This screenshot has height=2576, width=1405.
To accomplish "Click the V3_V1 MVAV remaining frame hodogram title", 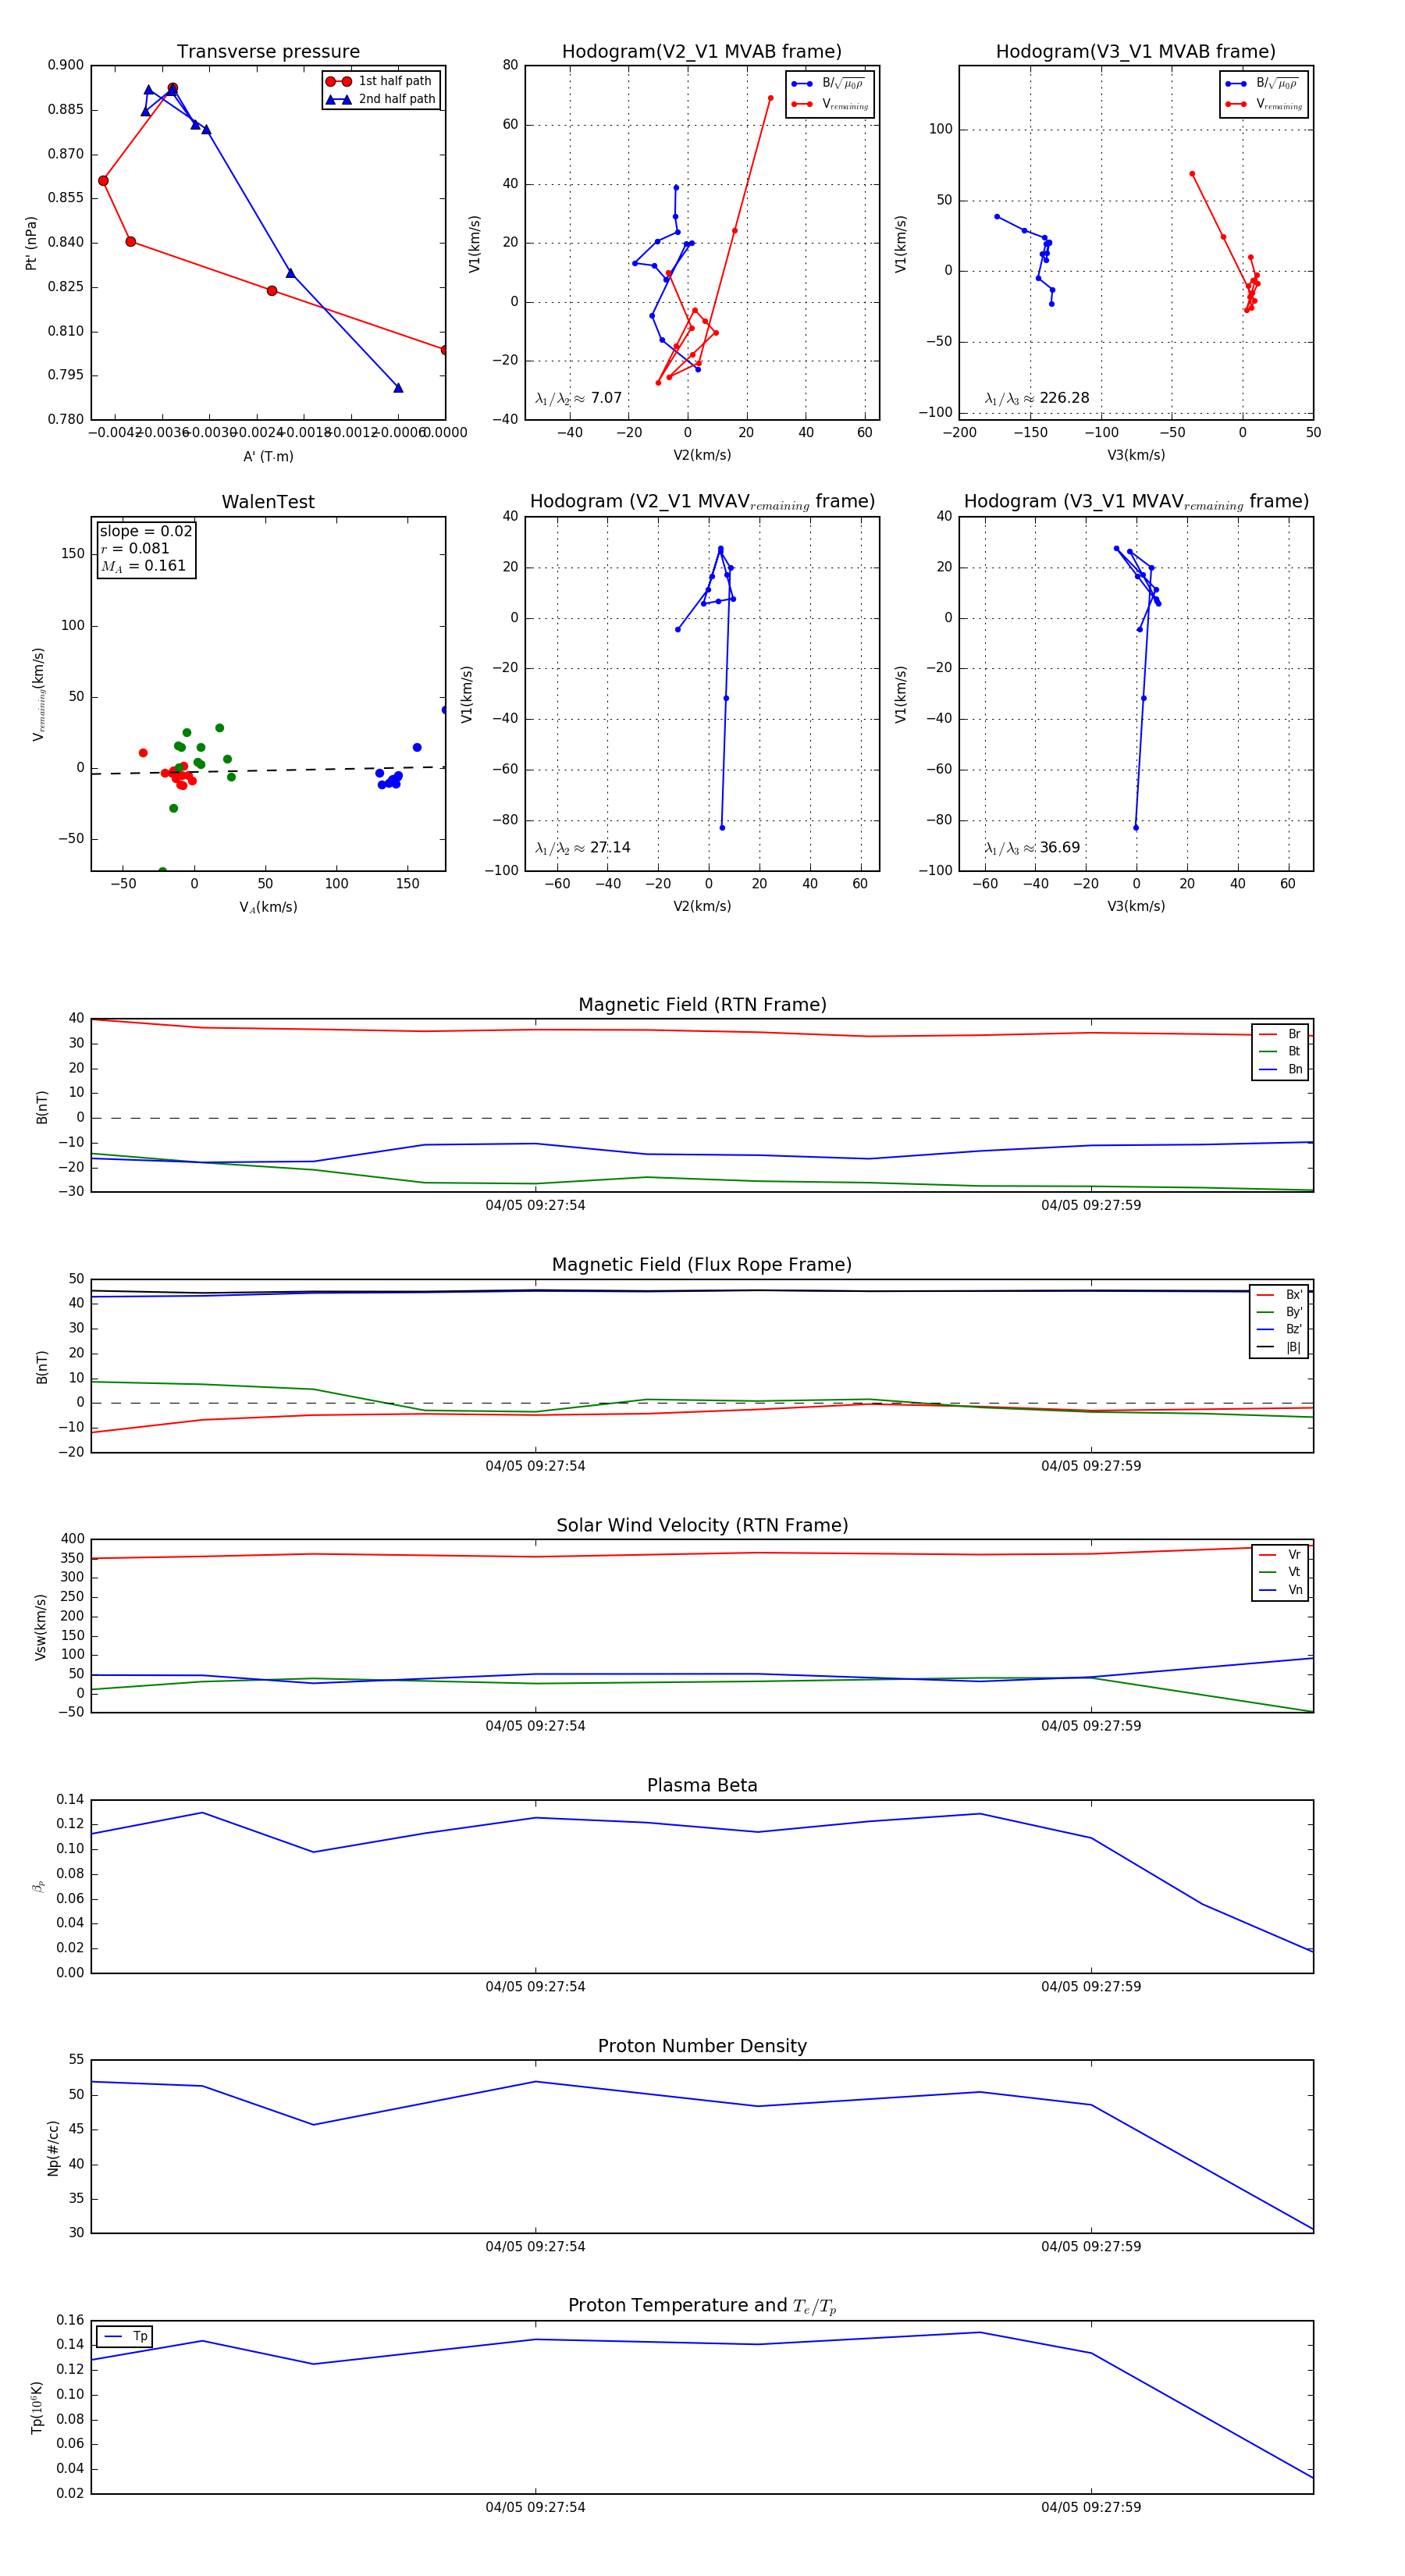I will (1136, 502).
